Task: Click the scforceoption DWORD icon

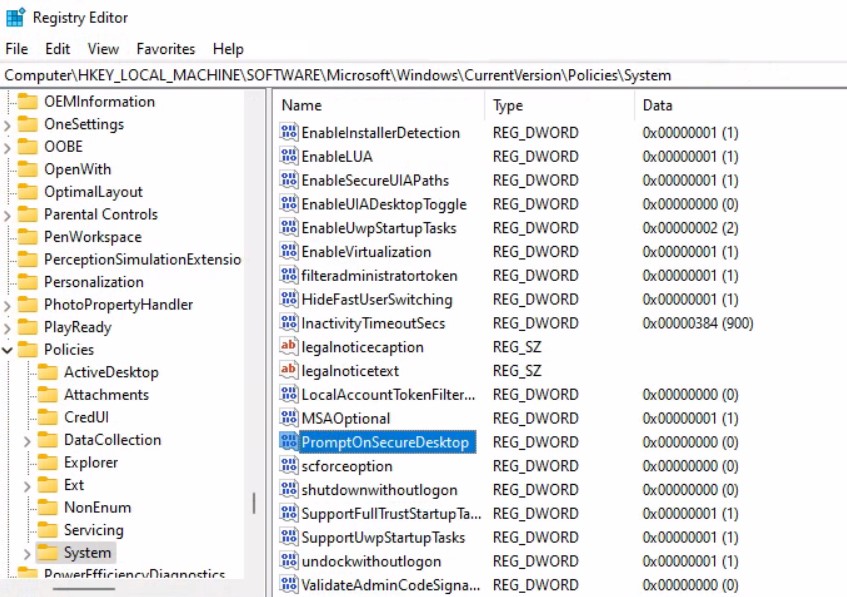Action: 289,465
